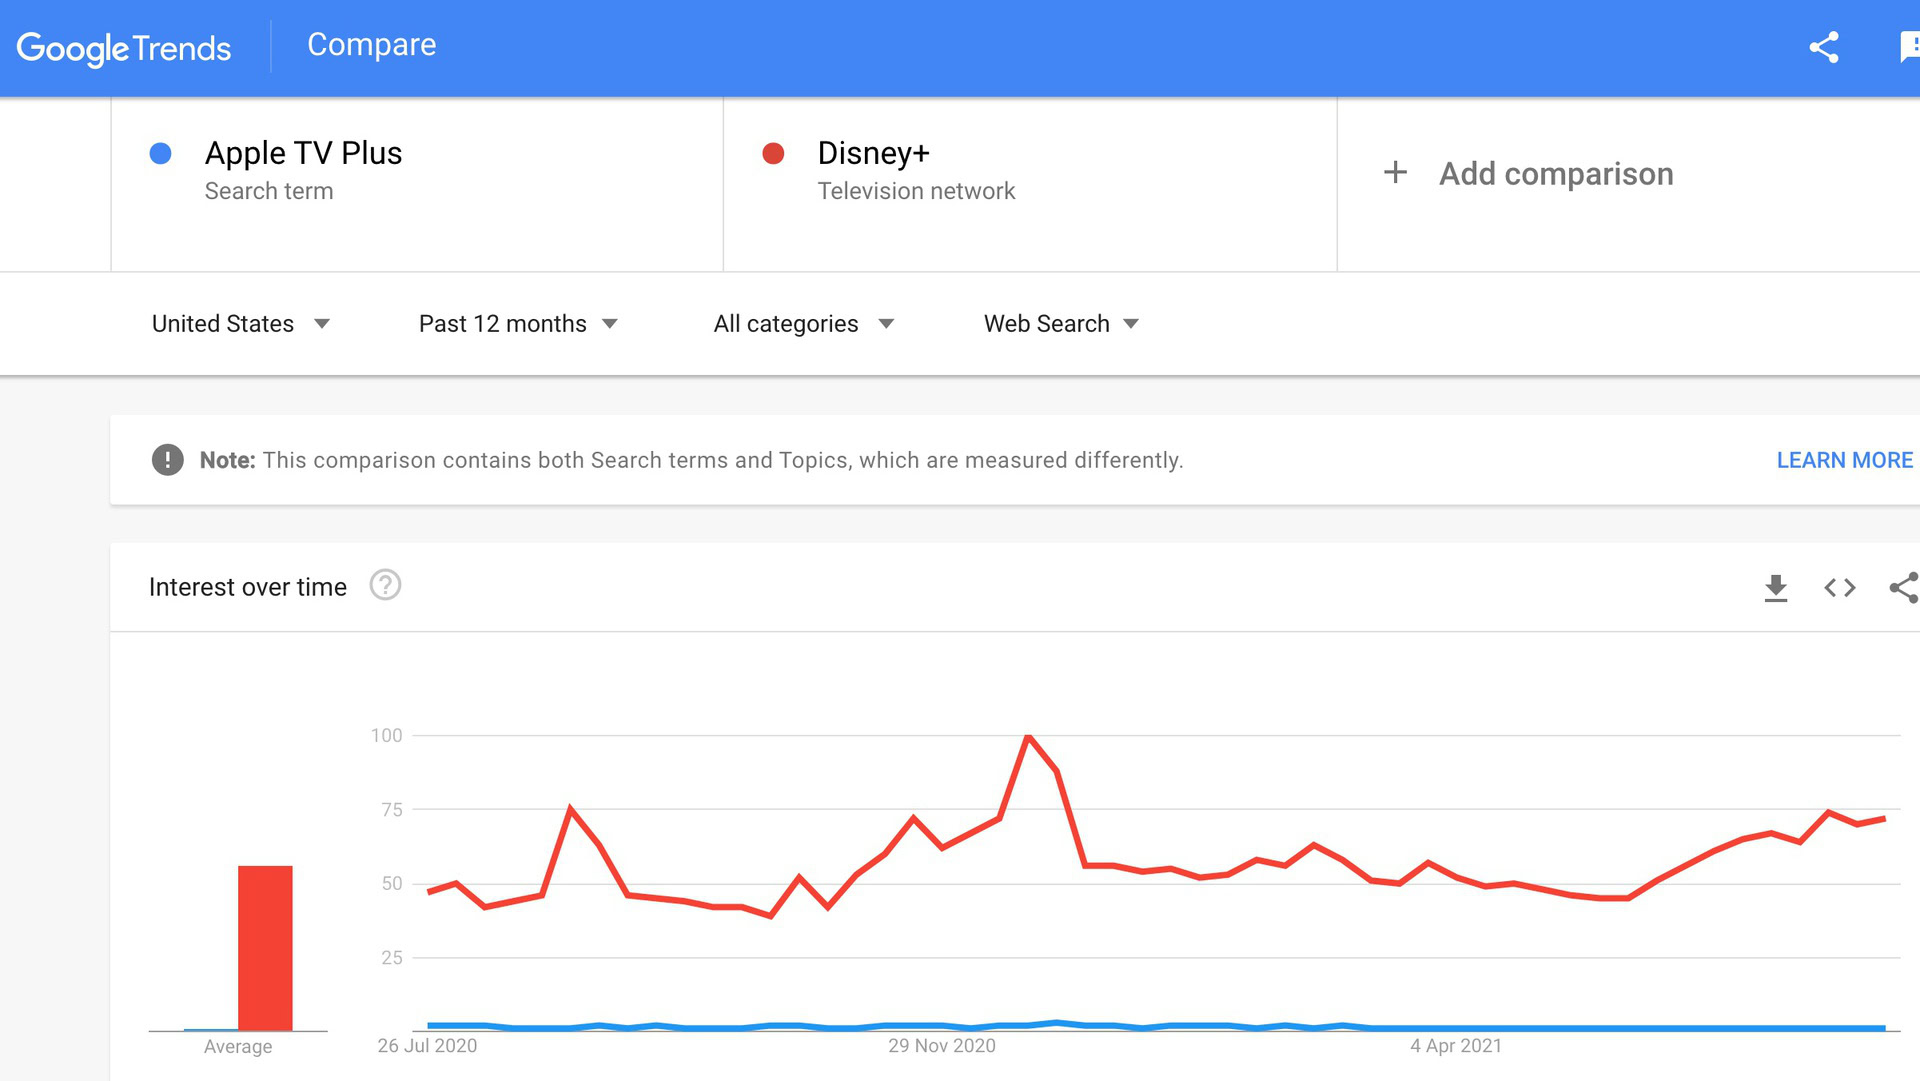Open the United States region dropdown
The height and width of the screenshot is (1081, 1920).
(x=240, y=324)
